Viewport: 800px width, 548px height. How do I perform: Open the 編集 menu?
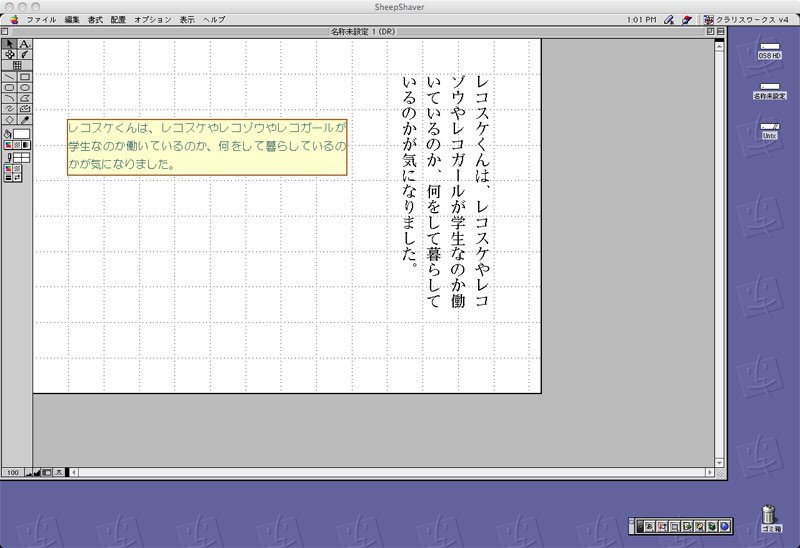click(71, 19)
